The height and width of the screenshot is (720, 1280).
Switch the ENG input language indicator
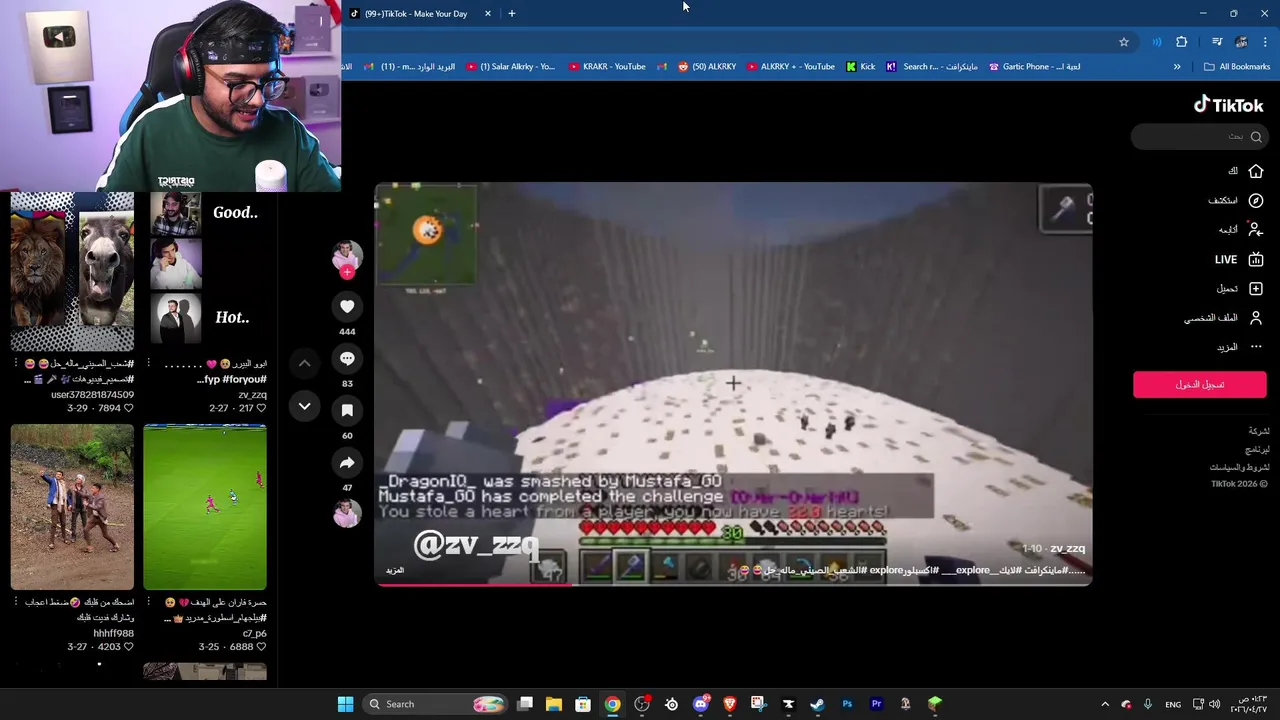click(x=1173, y=704)
